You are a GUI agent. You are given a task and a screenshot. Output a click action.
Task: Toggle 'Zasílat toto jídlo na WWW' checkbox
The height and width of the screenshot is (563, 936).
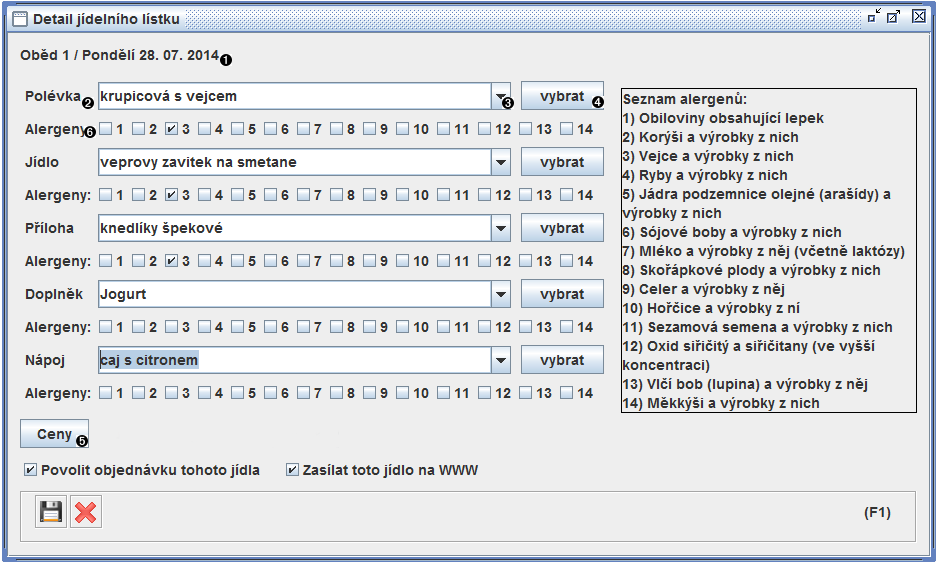[x=293, y=470]
